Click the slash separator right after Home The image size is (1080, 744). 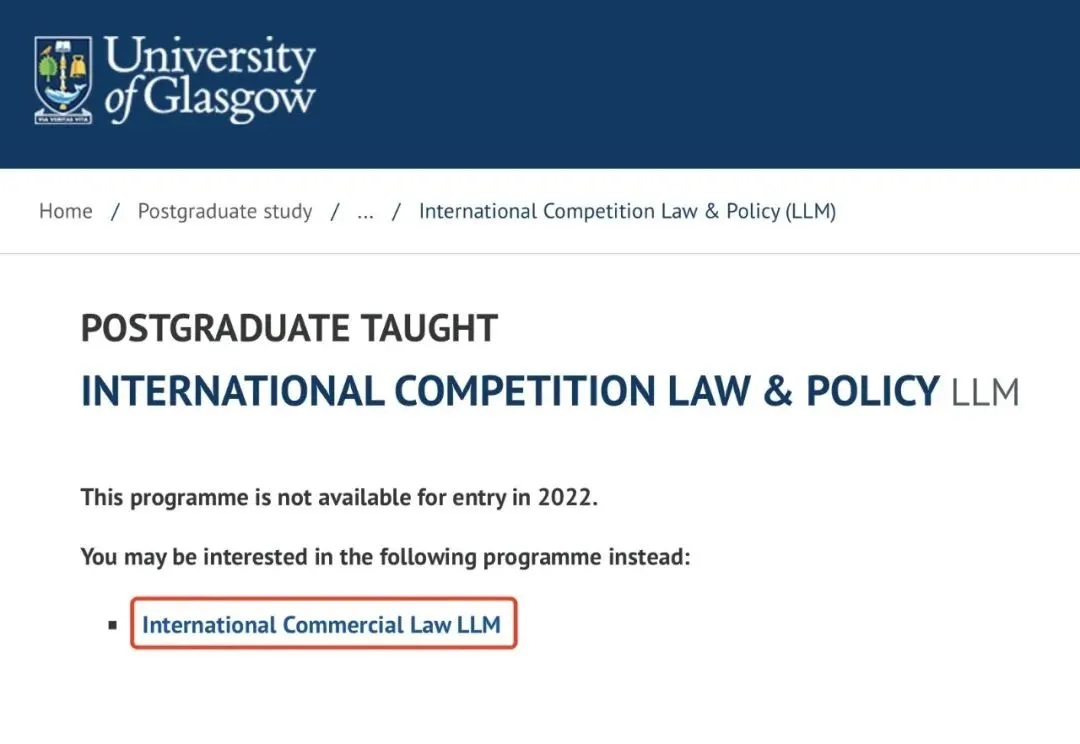tap(115, 211)
